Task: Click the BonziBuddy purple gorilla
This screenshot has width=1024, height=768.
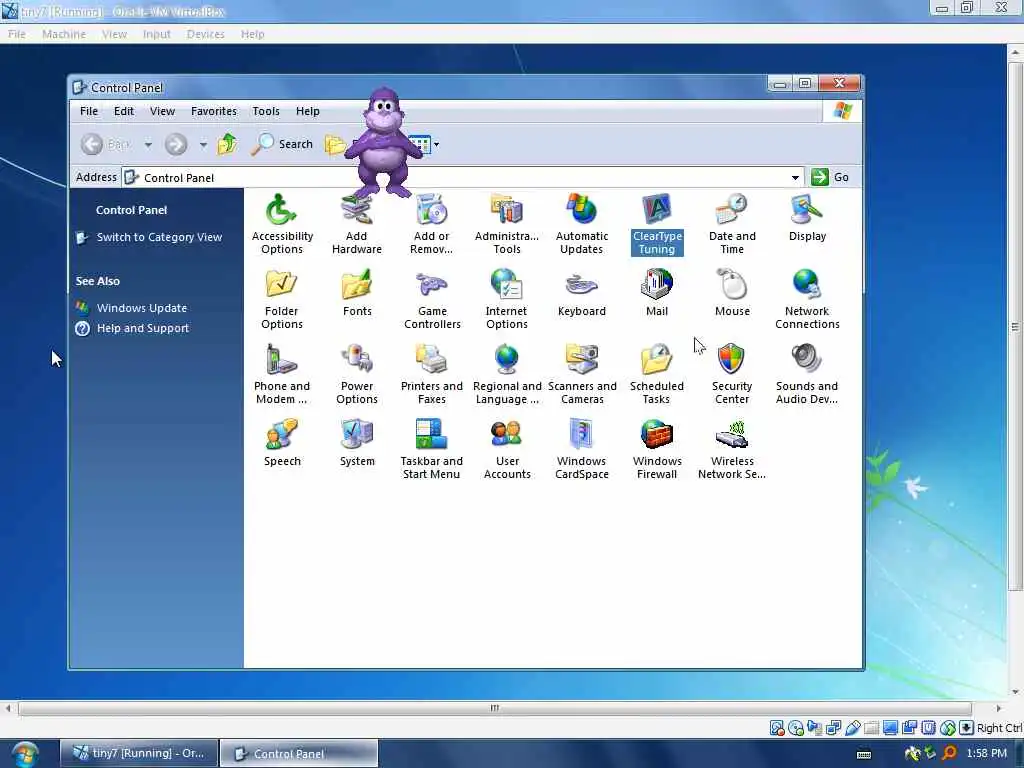Action: click(383, 142)
